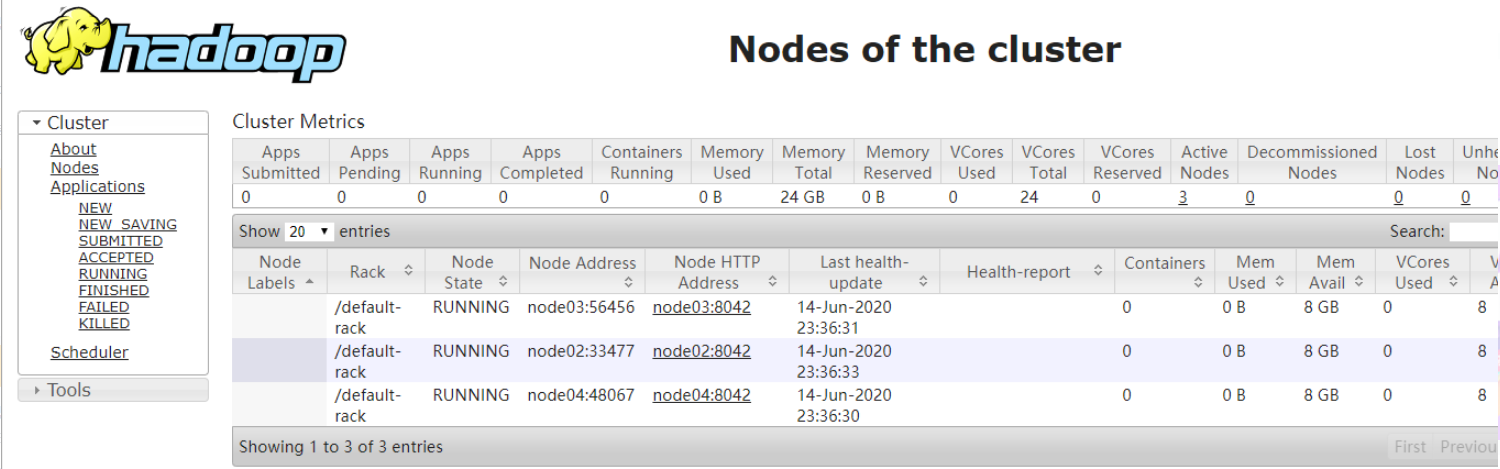Screen dimensions: 1500x469
Task: Click the First pagination button
Action: [x=1410, y=447]
